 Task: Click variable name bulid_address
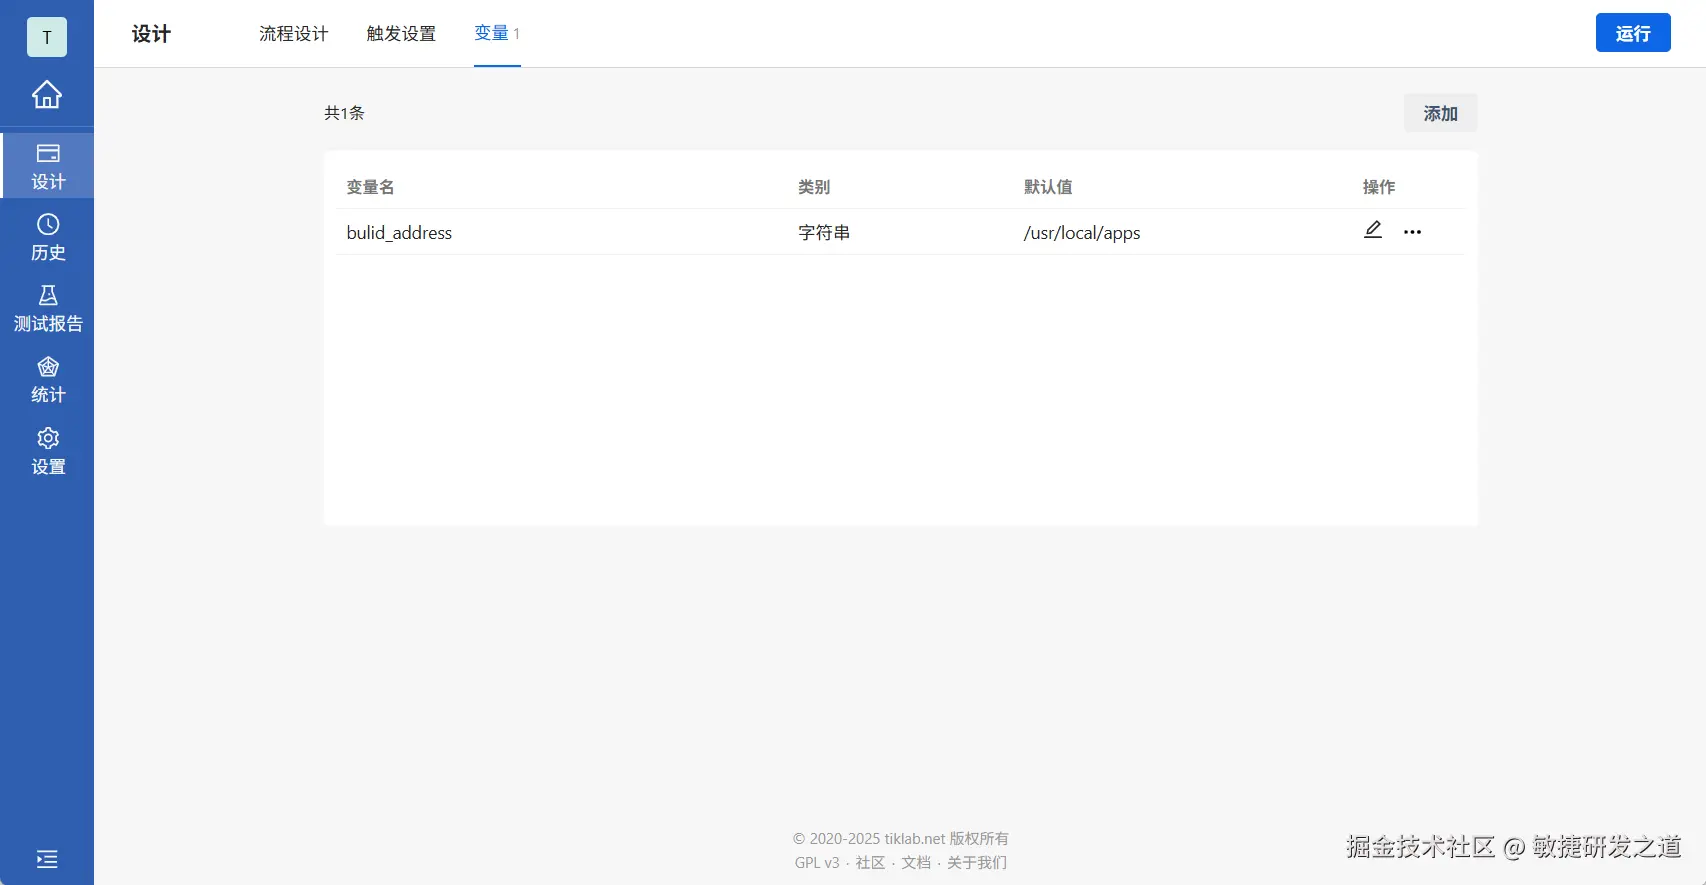point(399,233)
